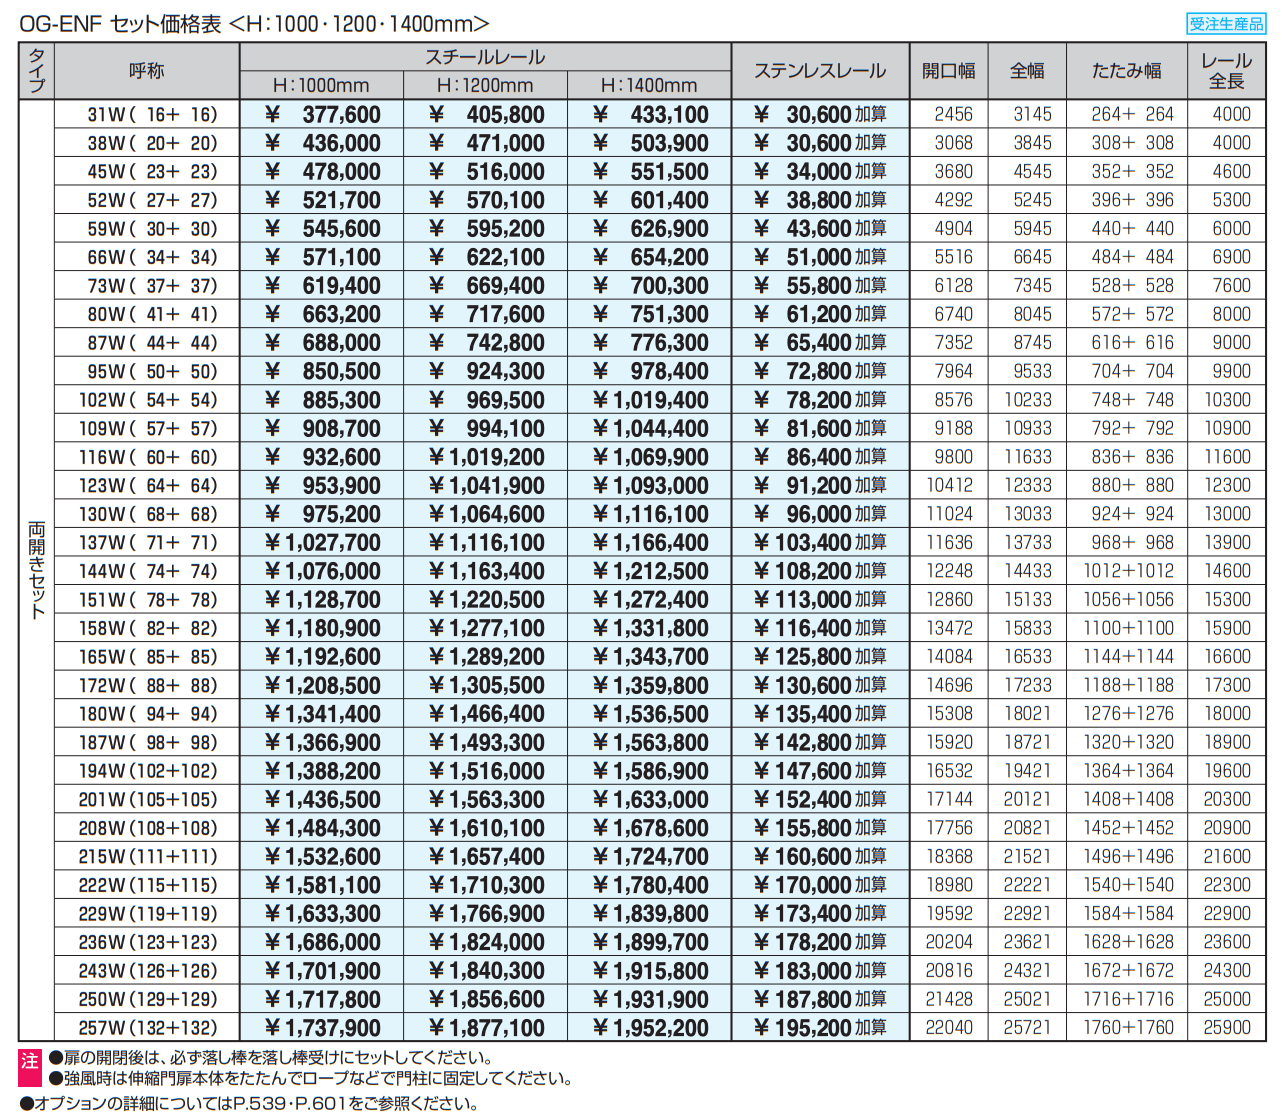
Task: Click the OG-ENF セット価格表 title
Action: coord(254,24)
